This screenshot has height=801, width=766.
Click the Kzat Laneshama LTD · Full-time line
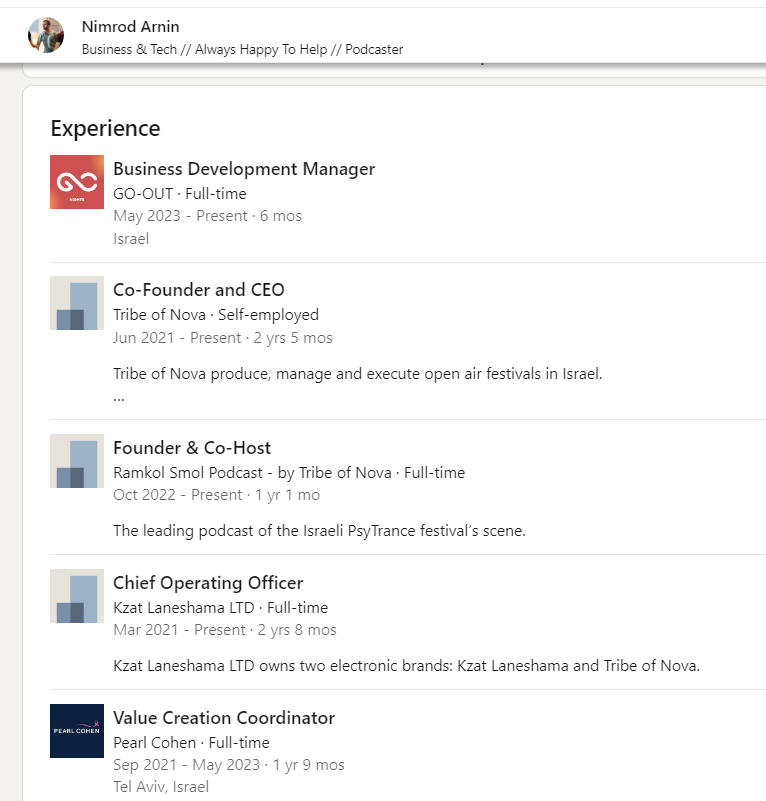(220, 608)
